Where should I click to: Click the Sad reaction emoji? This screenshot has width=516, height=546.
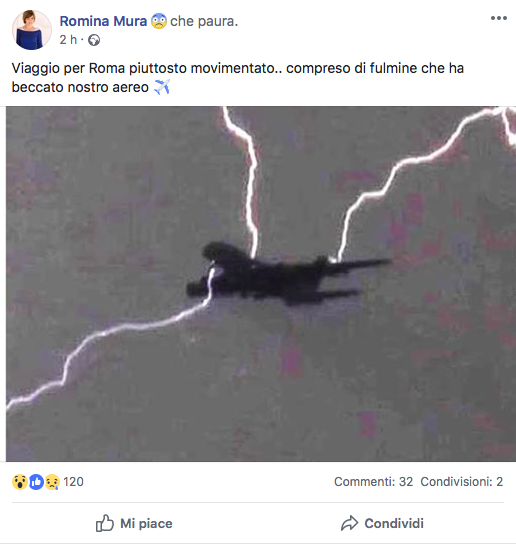52,482
